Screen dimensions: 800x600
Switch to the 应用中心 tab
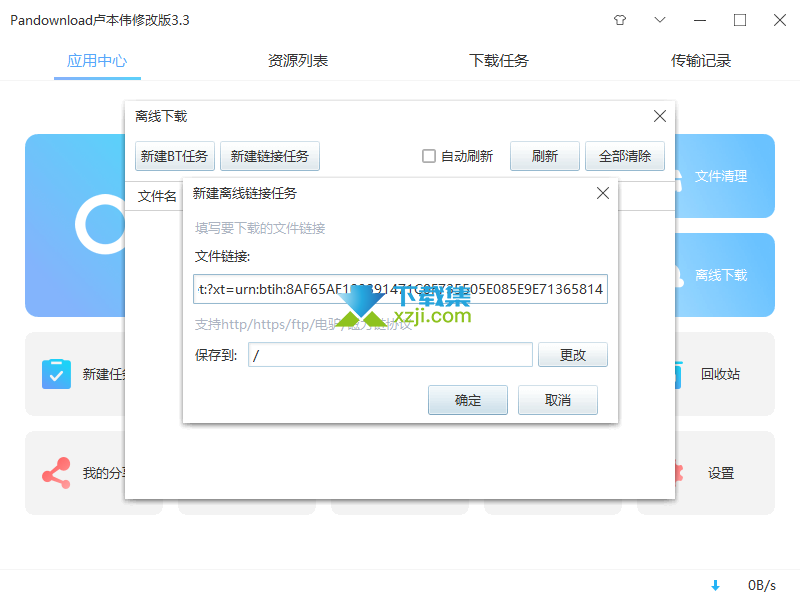coord(97,61)
